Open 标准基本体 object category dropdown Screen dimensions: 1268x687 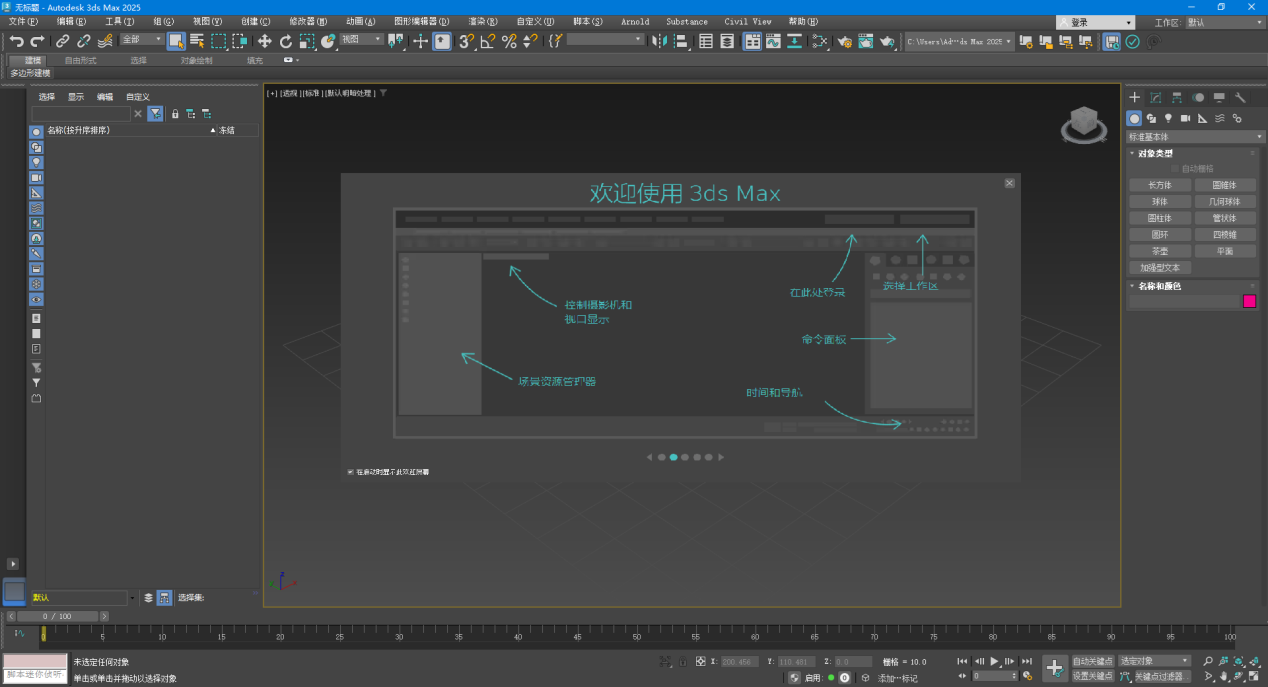pyautogui.click(x=1196, y=136)
